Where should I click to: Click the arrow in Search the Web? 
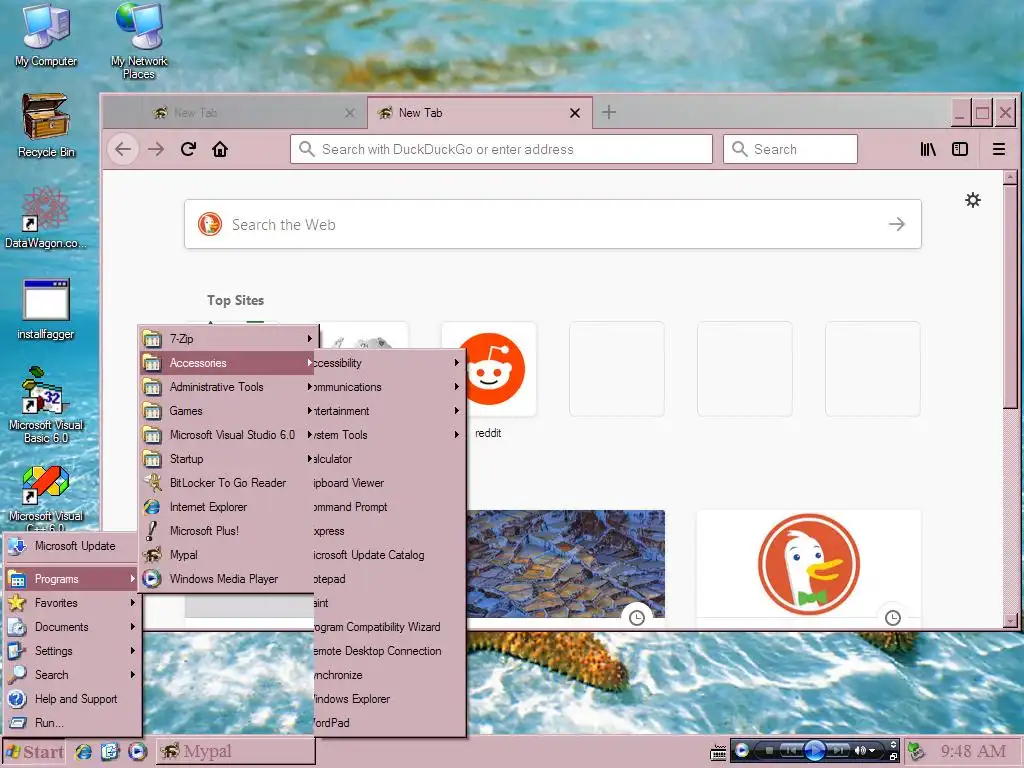(897, 224)
